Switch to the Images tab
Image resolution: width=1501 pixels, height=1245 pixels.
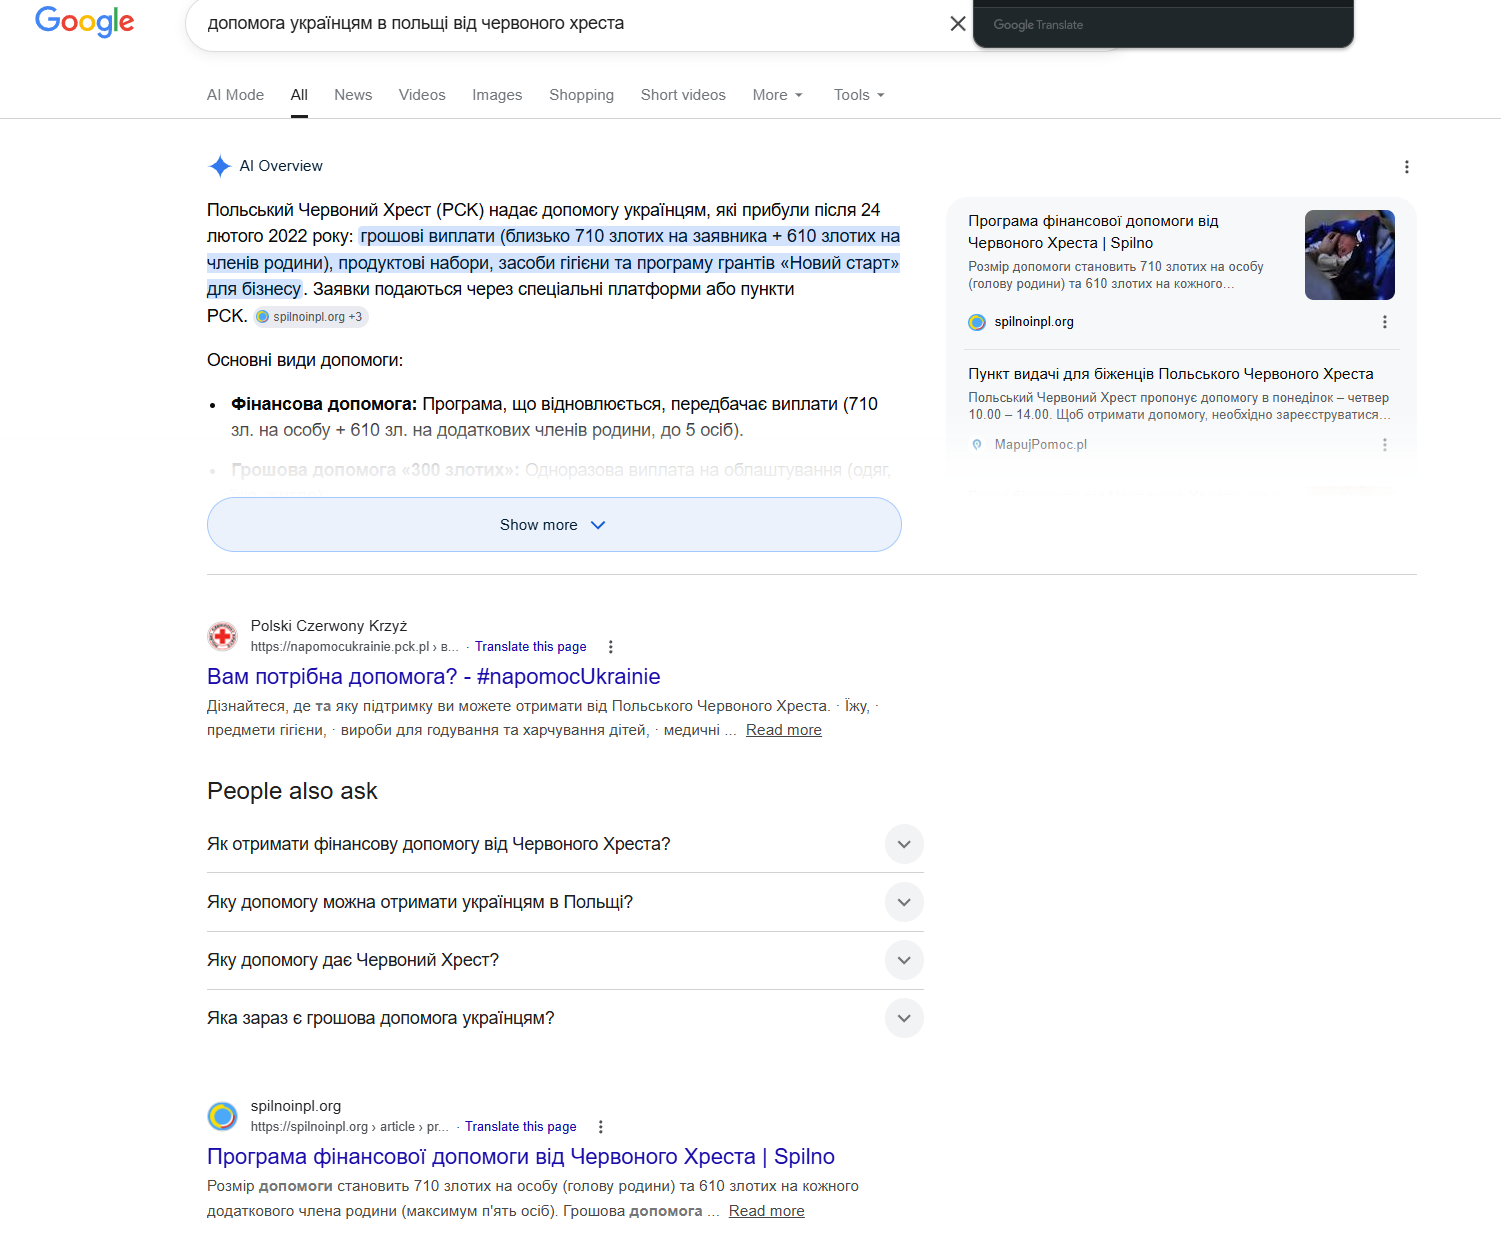coord(497,95)
